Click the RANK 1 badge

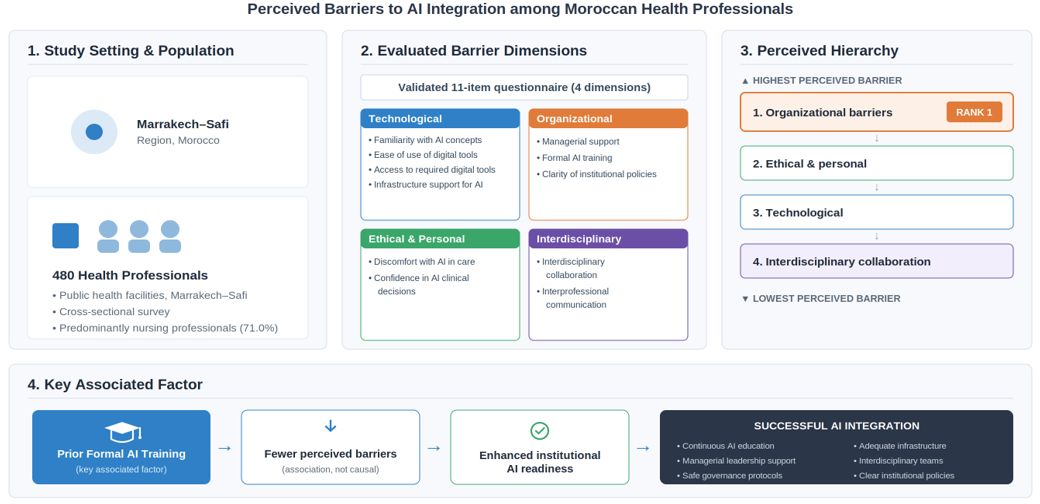(x=974, y=112)
